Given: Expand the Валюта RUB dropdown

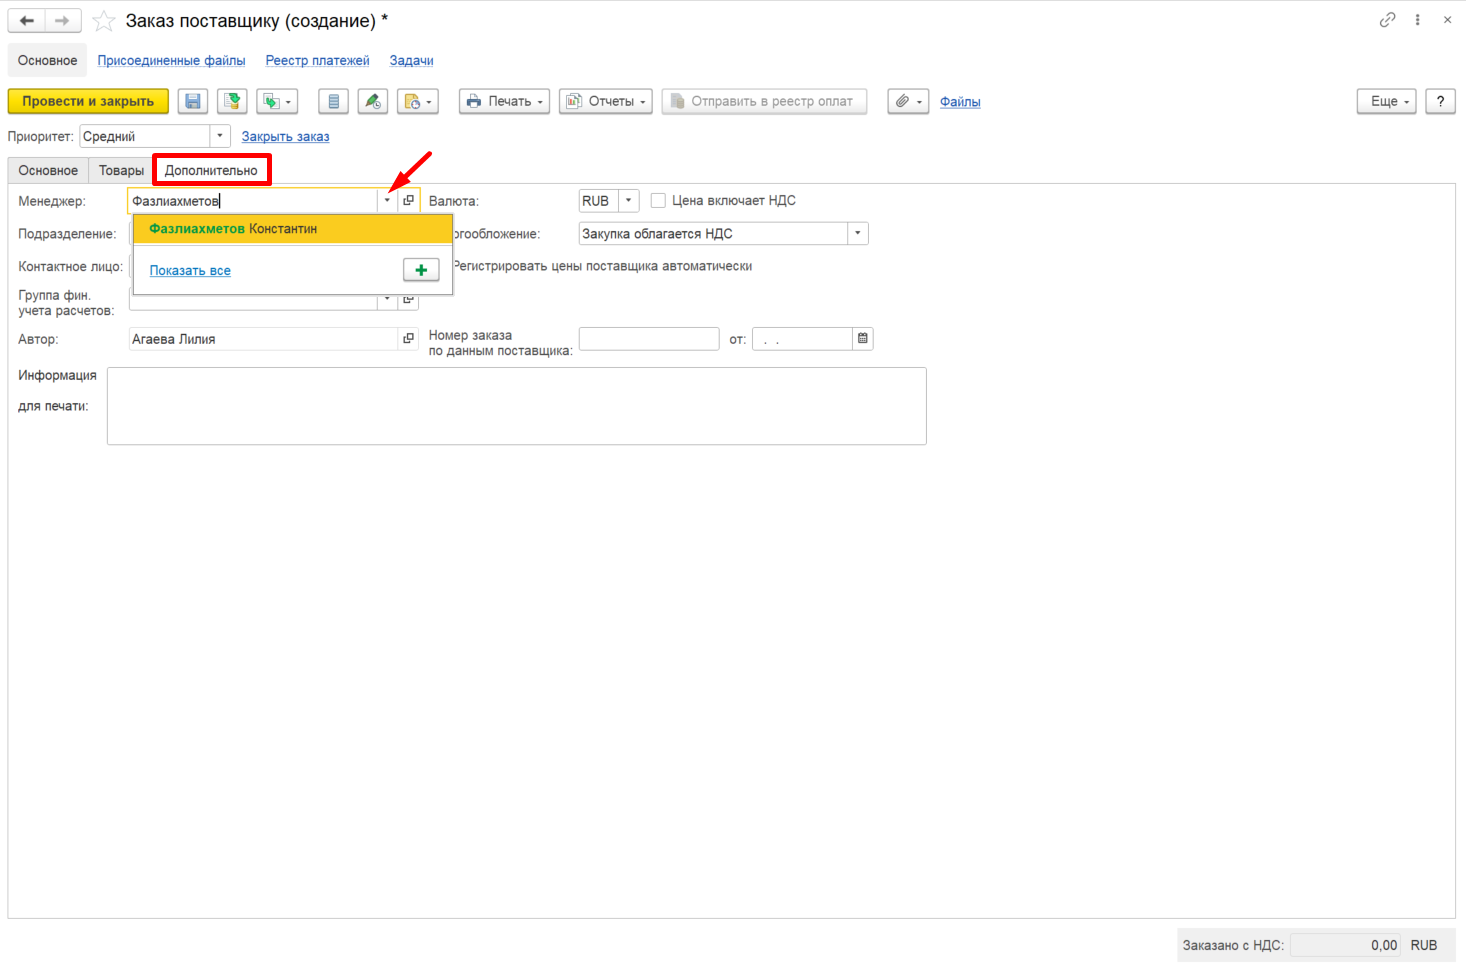Looking at the screenshot, I should click(x=628, y=200).
